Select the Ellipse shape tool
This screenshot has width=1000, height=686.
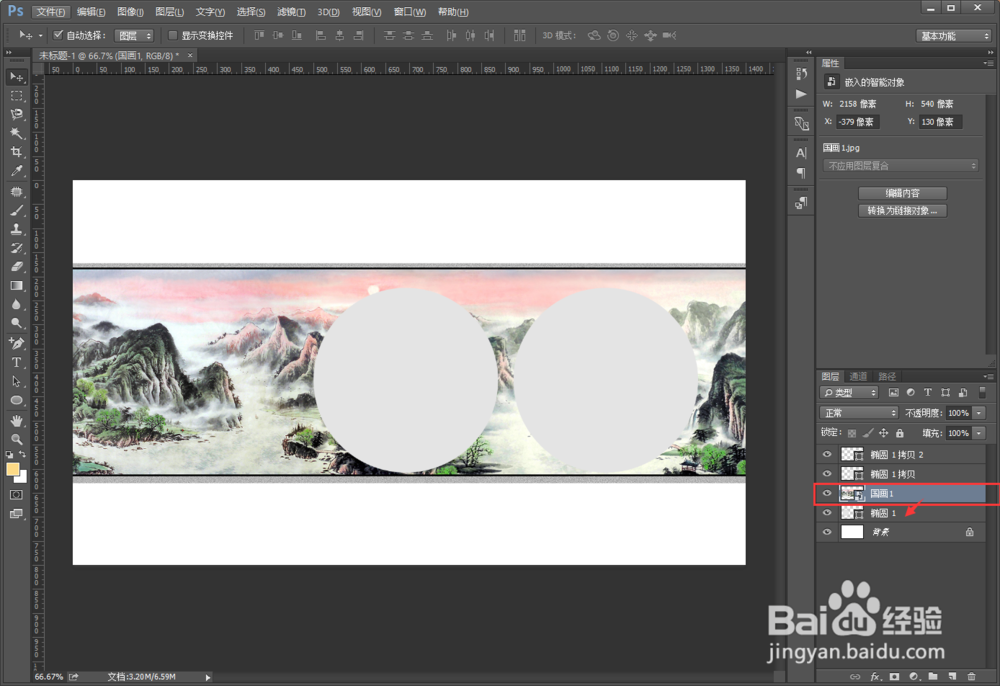click(17, 400)
